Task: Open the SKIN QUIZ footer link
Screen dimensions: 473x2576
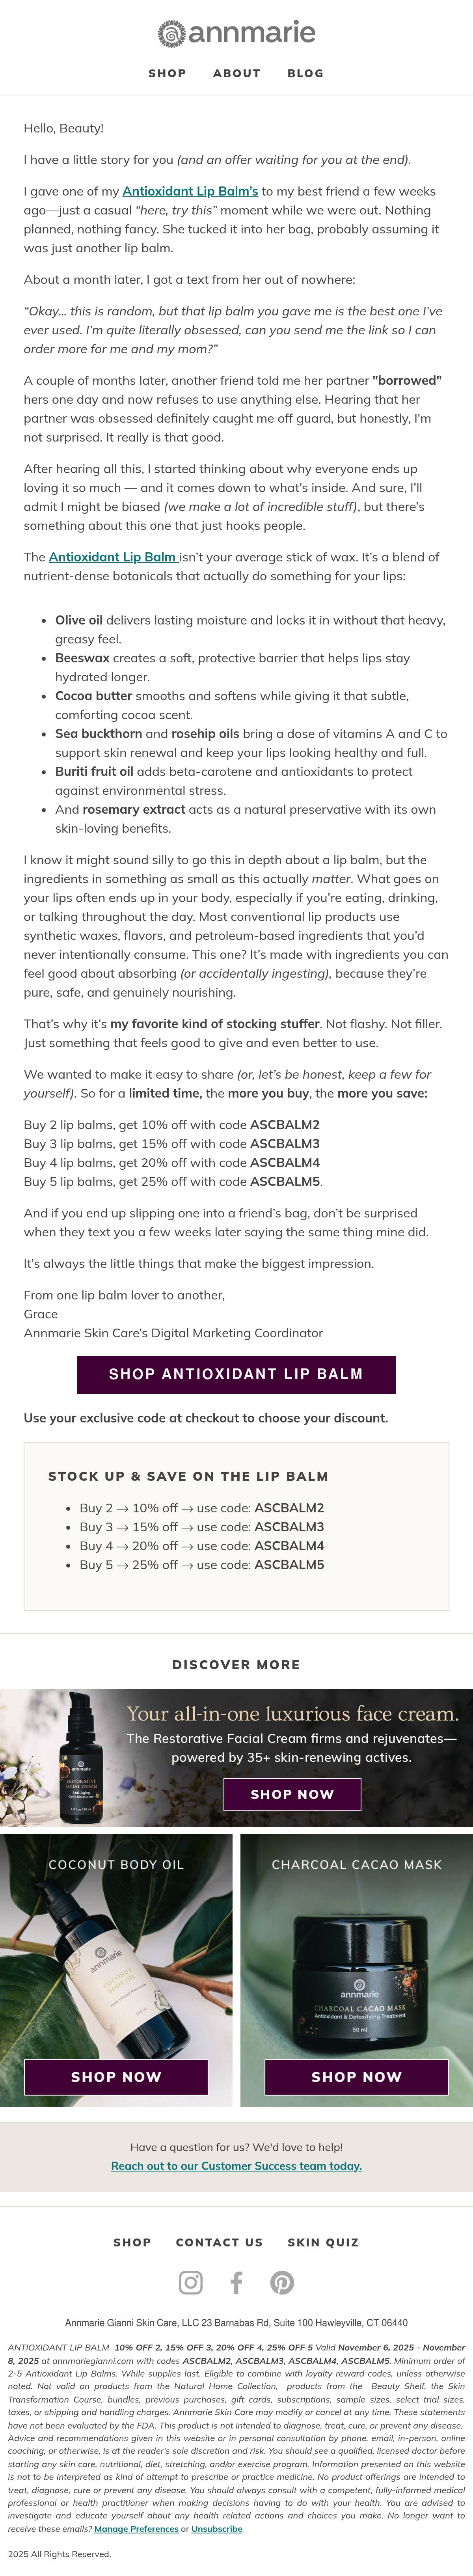Action: click(323, 2242)
